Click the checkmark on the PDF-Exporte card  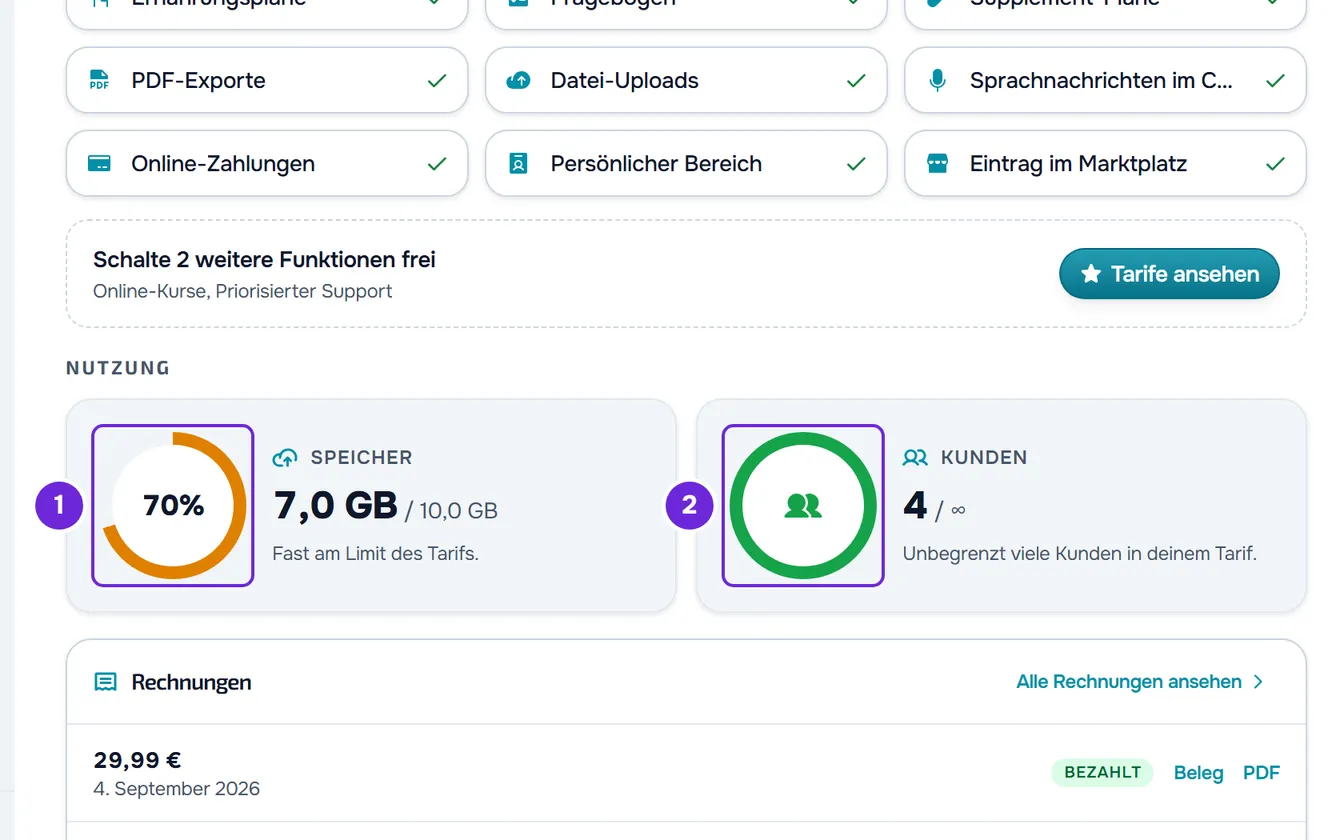tap(437, 81)
